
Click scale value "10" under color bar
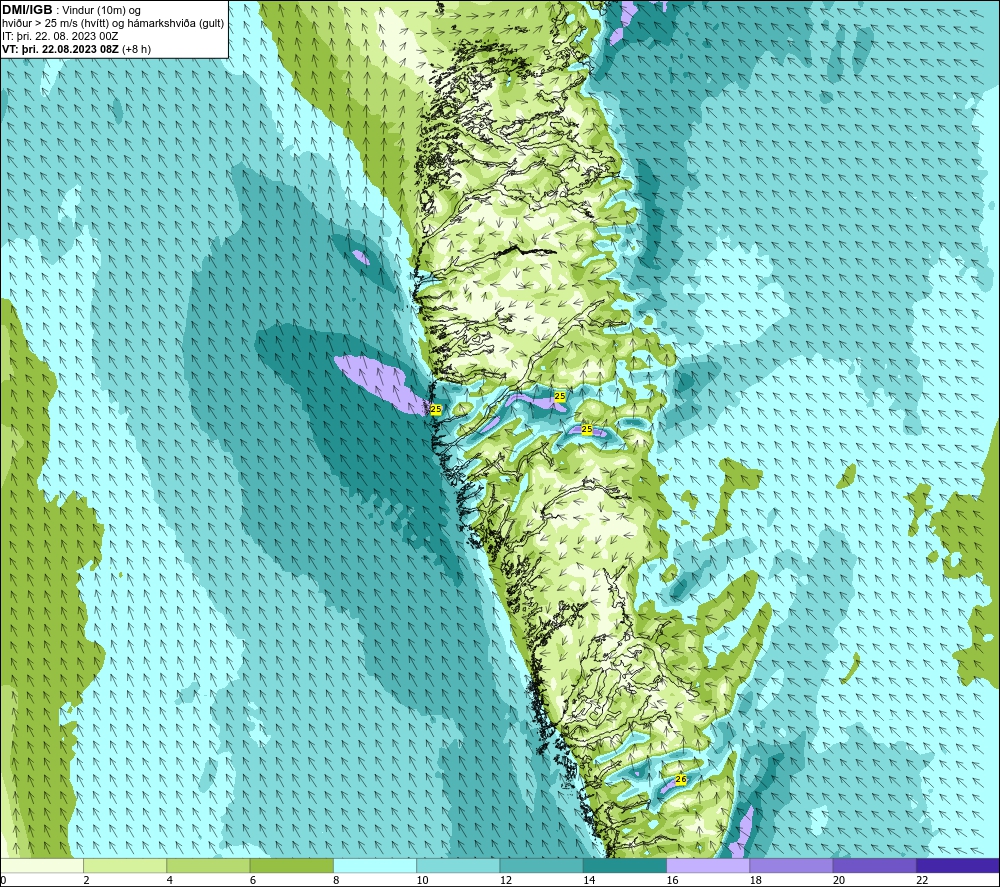(422, 880)
